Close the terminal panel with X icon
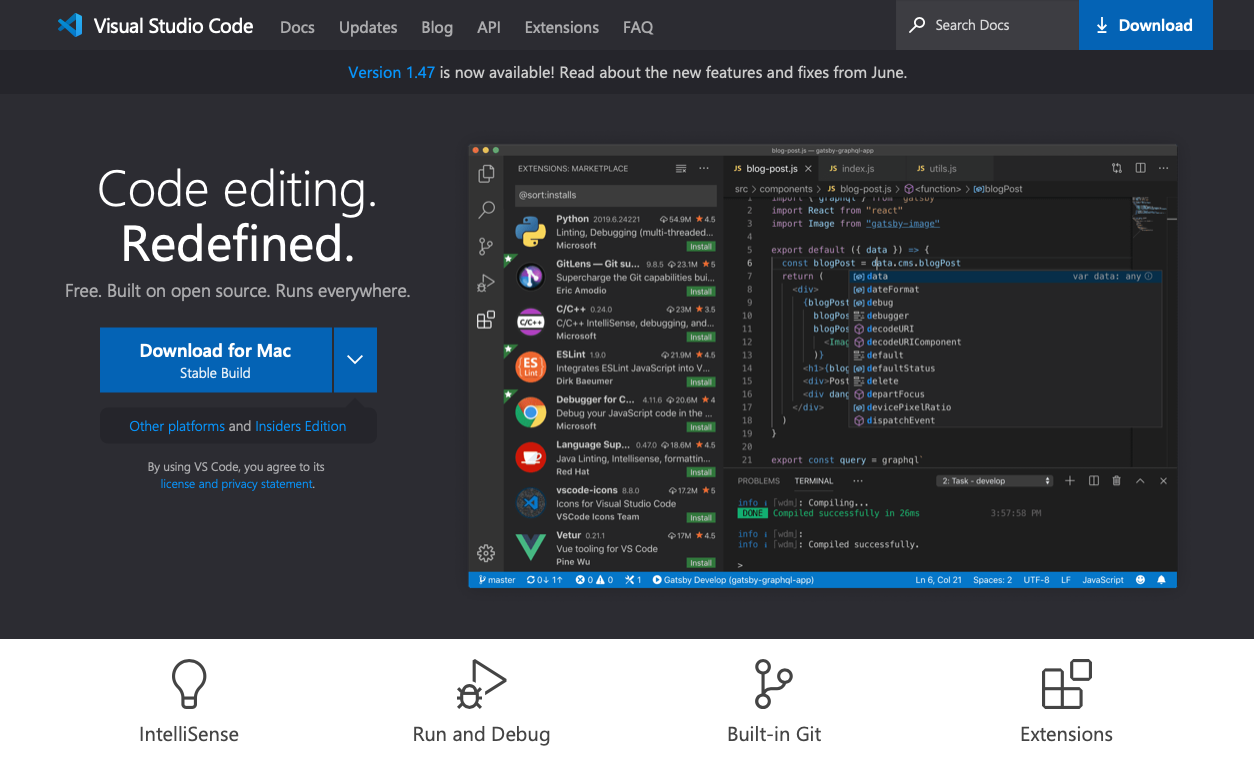 tap(1163, 481)
